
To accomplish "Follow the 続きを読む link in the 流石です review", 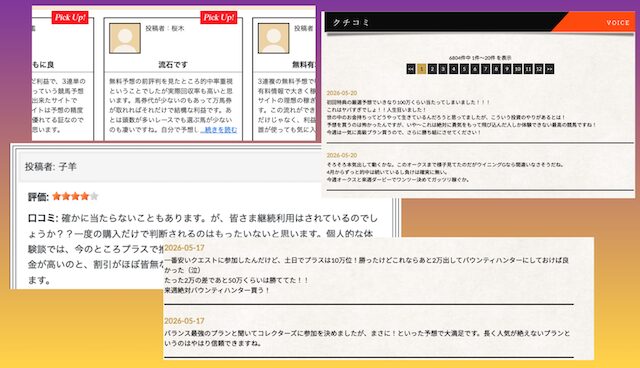I will tap(219, 130).
